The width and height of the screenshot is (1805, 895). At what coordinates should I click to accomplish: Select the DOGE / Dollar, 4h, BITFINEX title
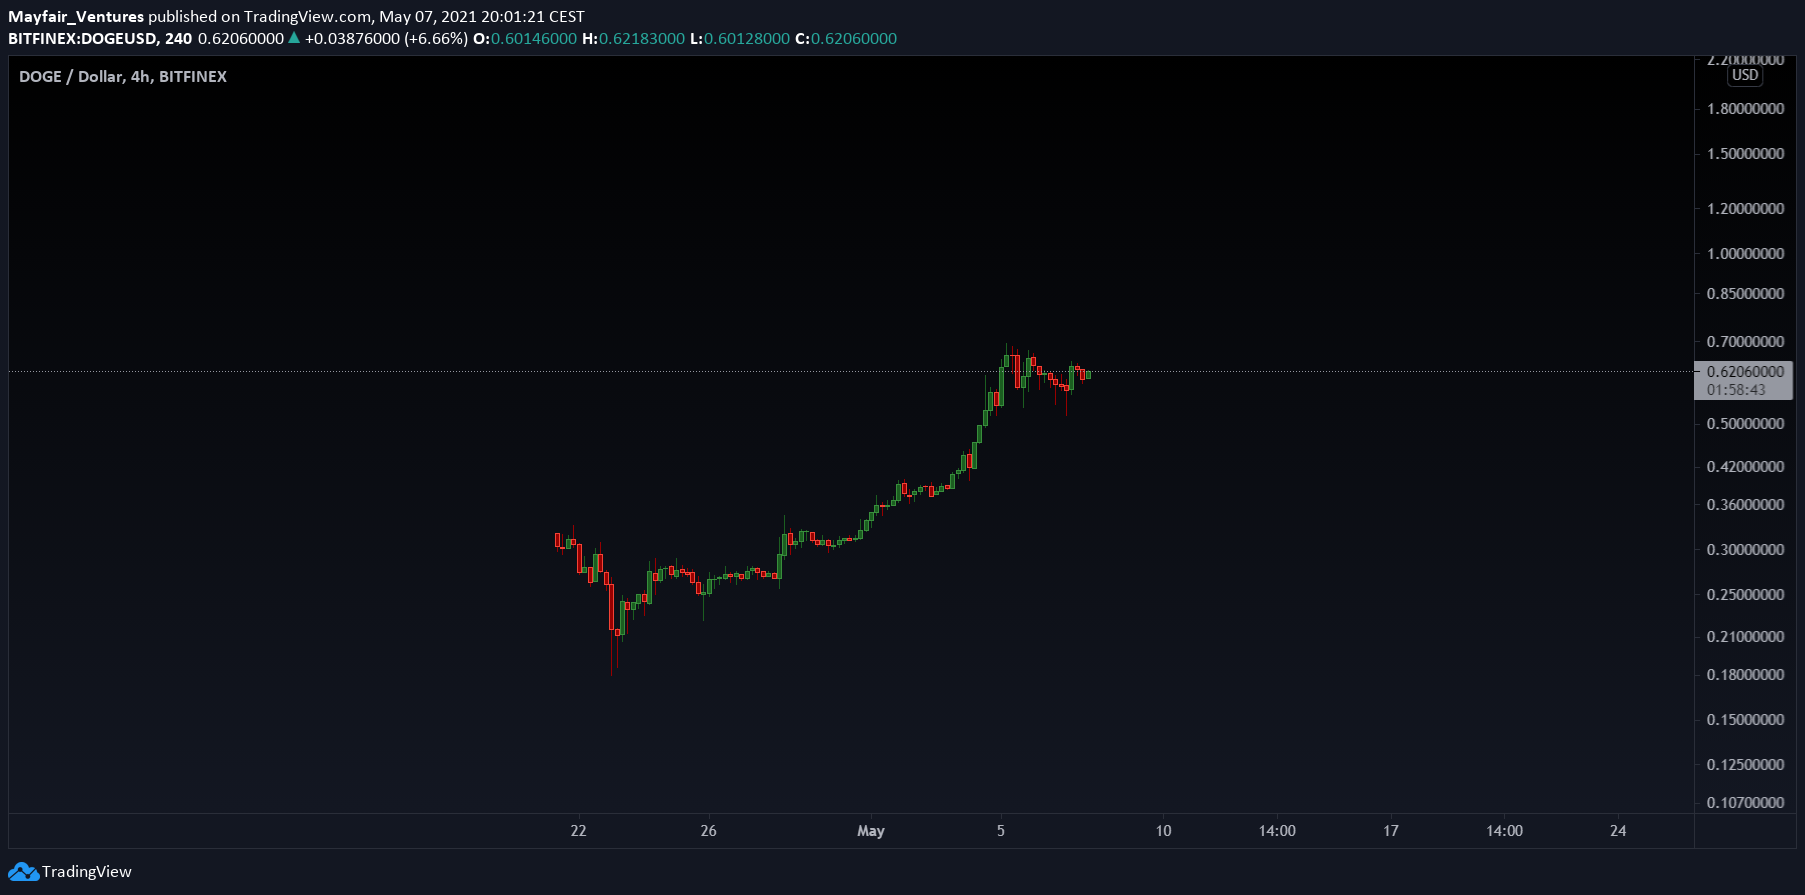click(x=123, y=76)
